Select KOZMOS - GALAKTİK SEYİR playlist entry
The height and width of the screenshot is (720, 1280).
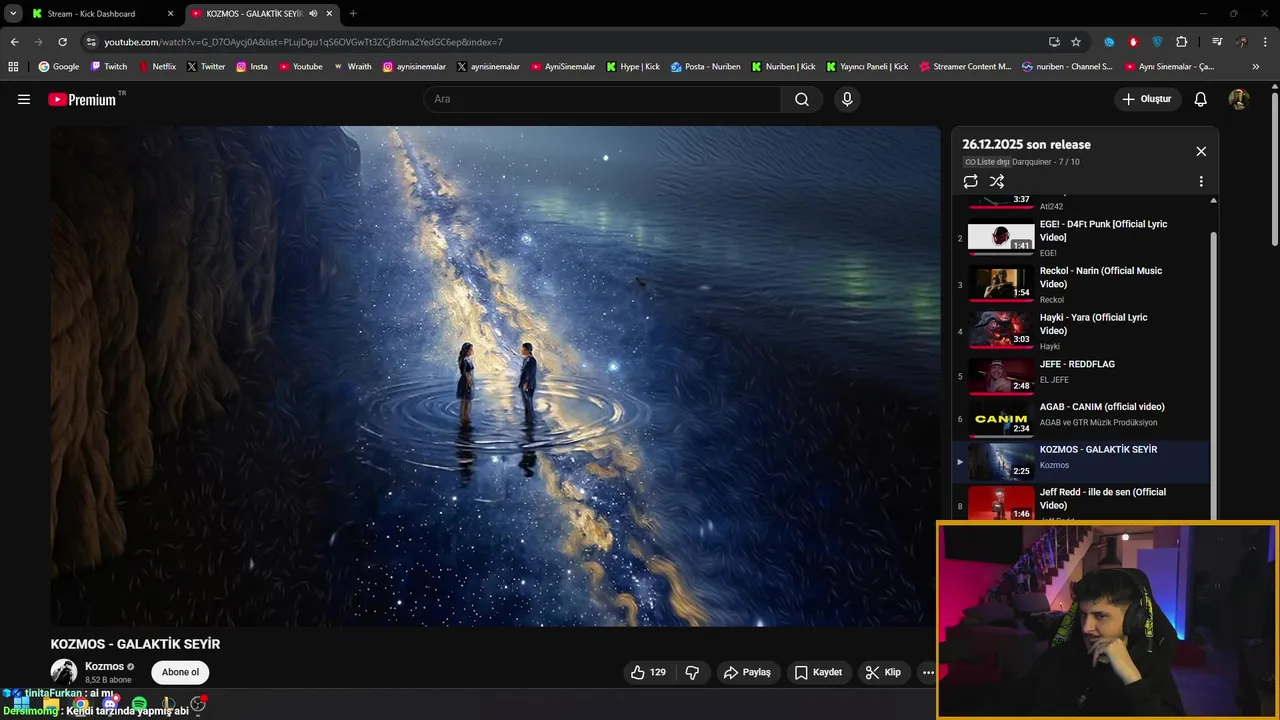[x=1080, y=462]
